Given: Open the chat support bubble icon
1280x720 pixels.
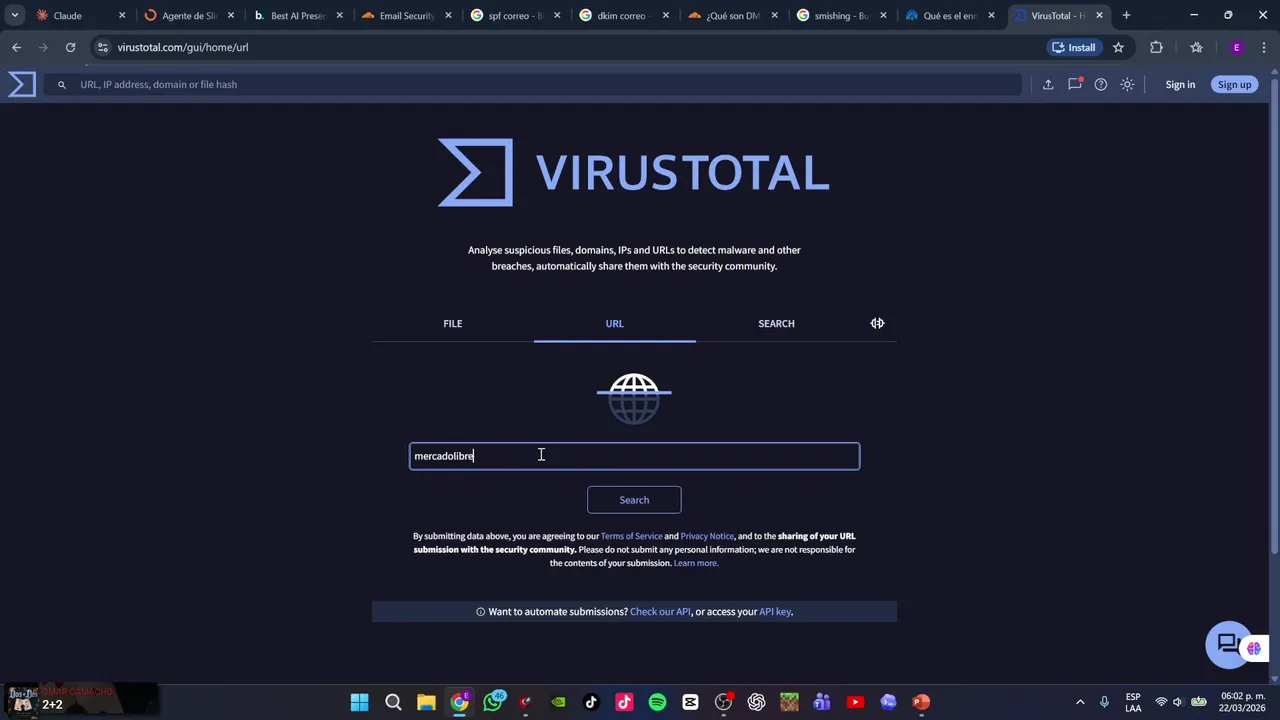Looking at the screenshot, I should click(x=1228, y=645).
